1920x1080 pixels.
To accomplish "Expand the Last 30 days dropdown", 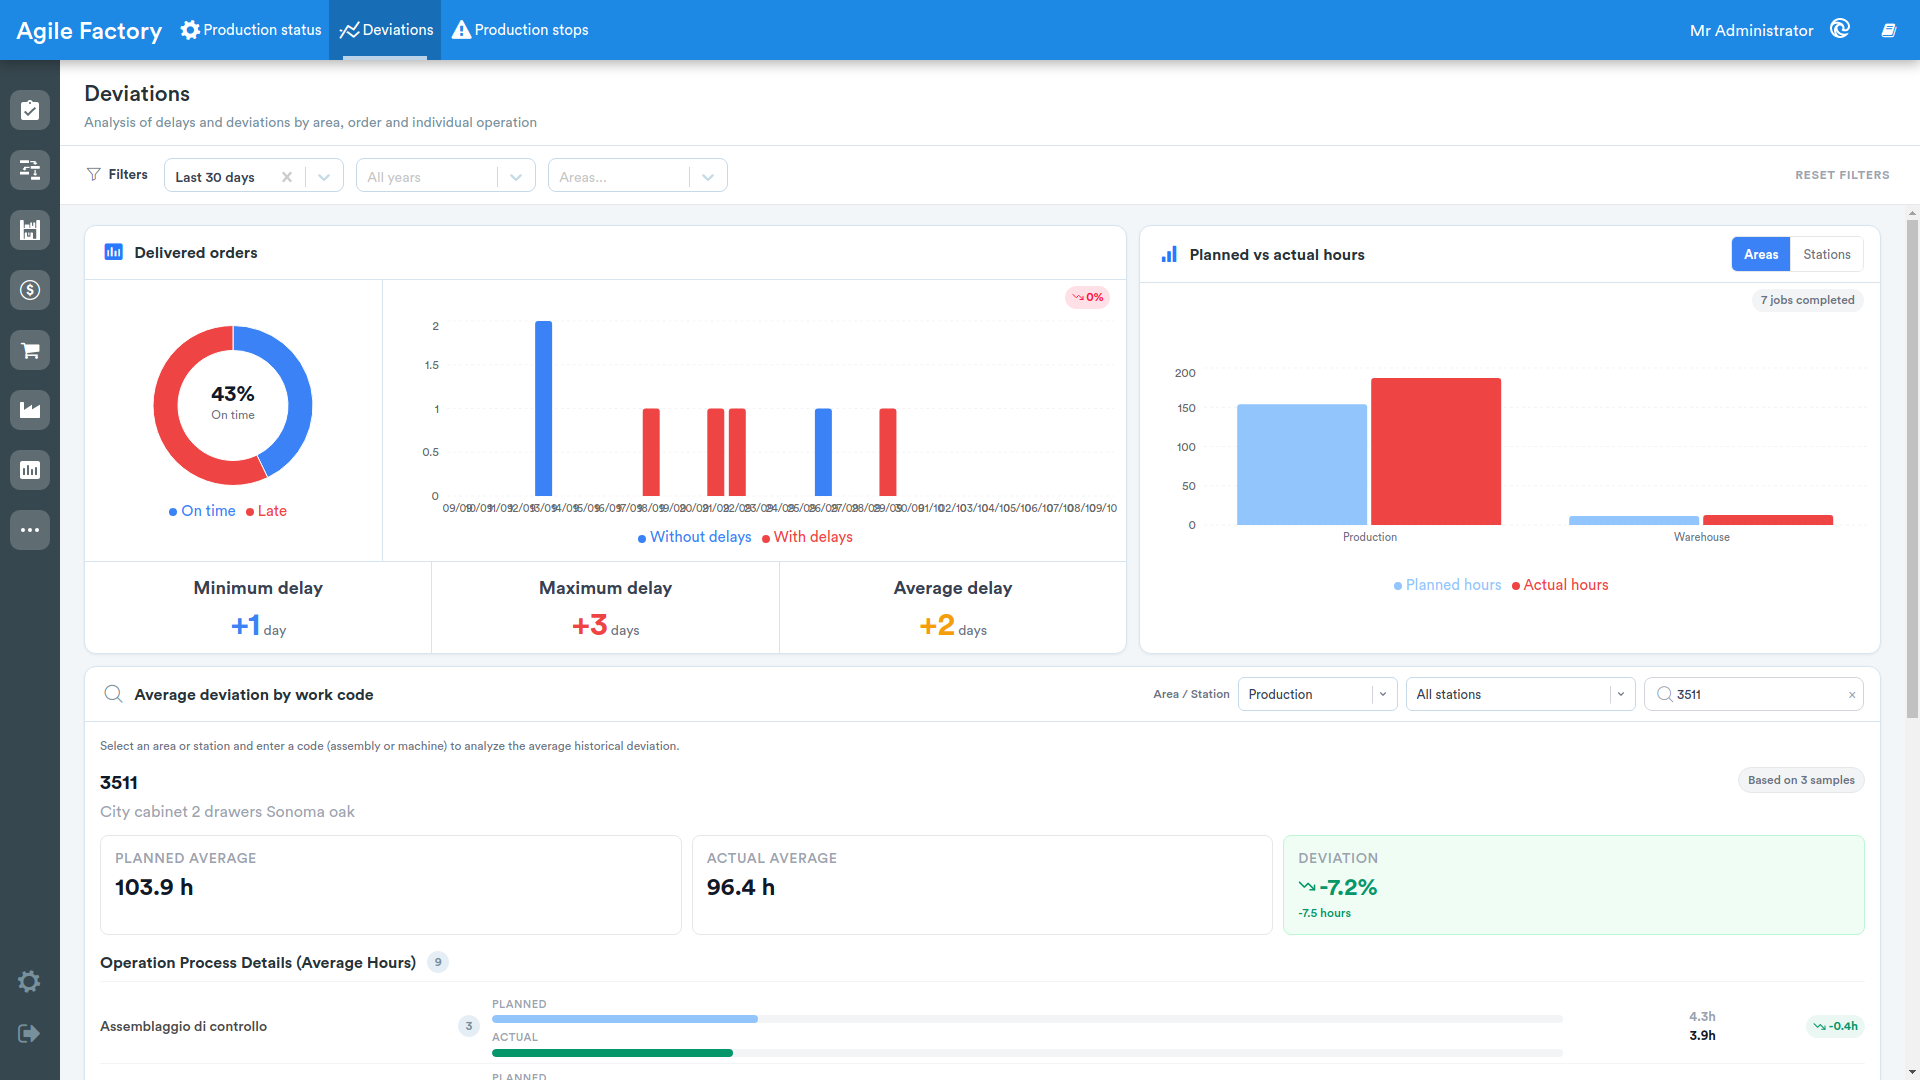I will pyautogui.click(x=324, y=177).
